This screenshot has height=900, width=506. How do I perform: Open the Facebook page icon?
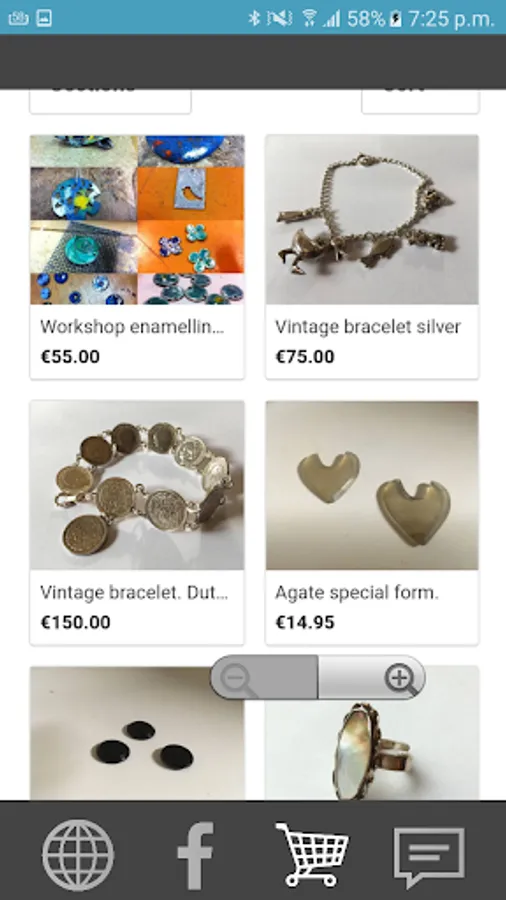pyautogui.click(x=195, y=855)
